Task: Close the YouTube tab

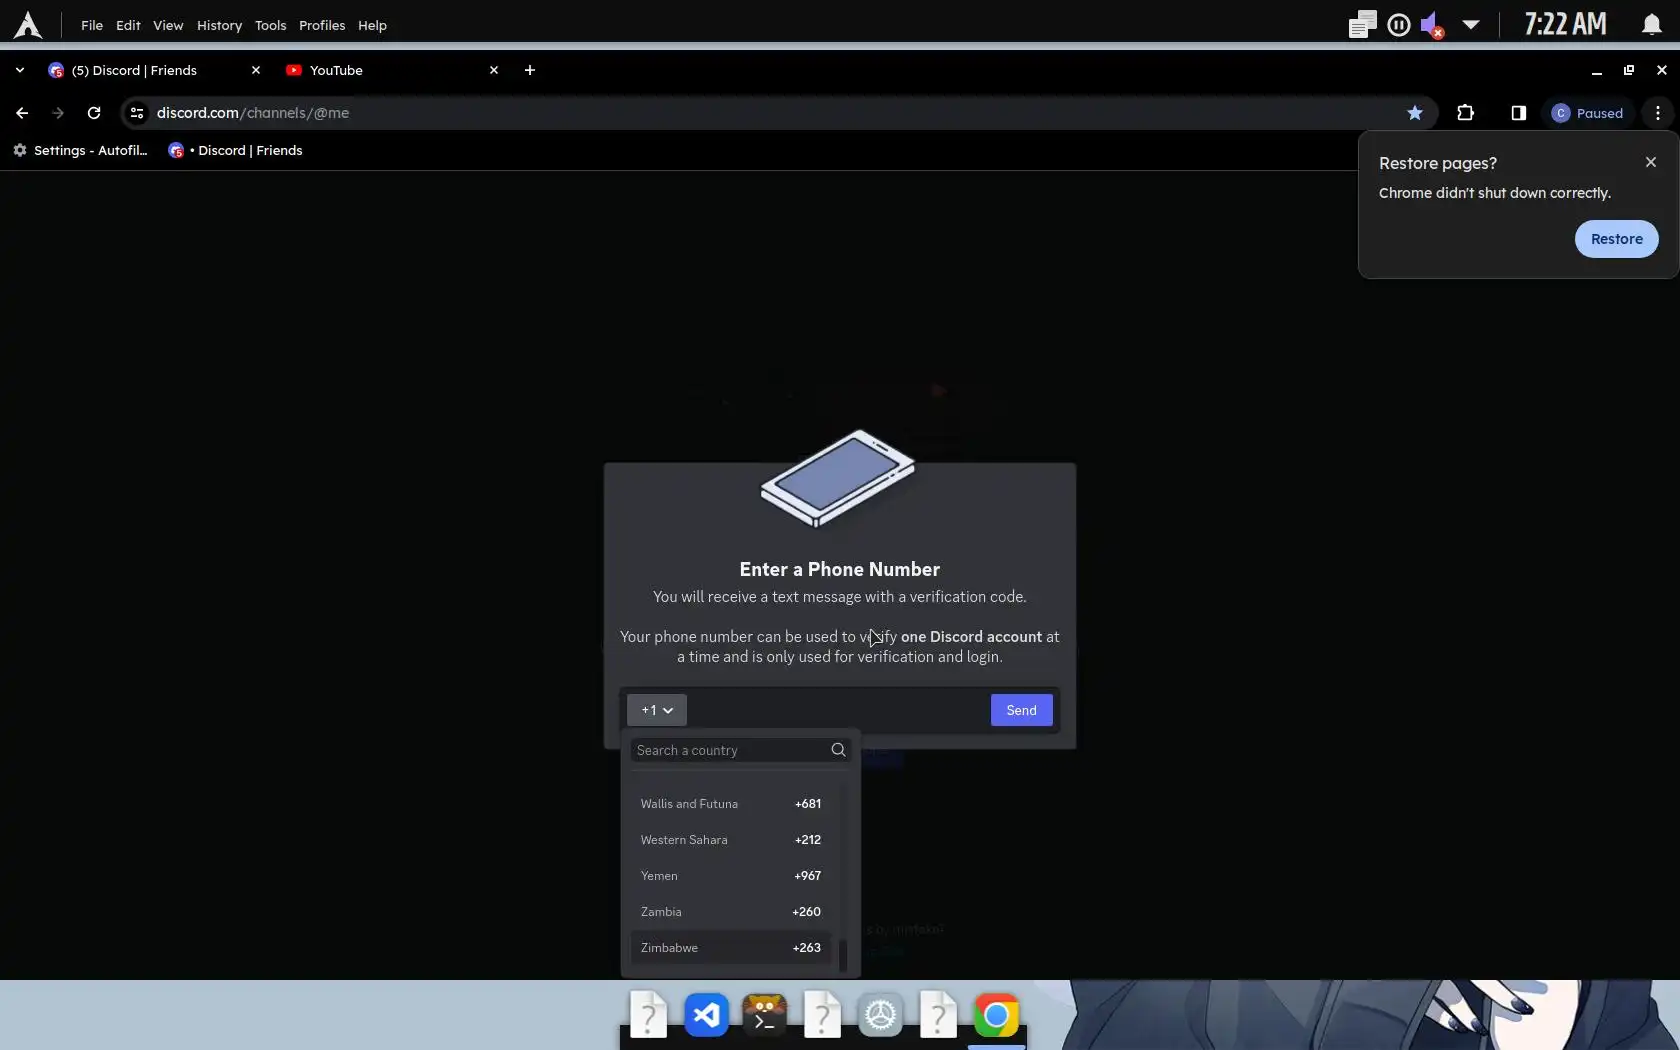Action: 494,70
